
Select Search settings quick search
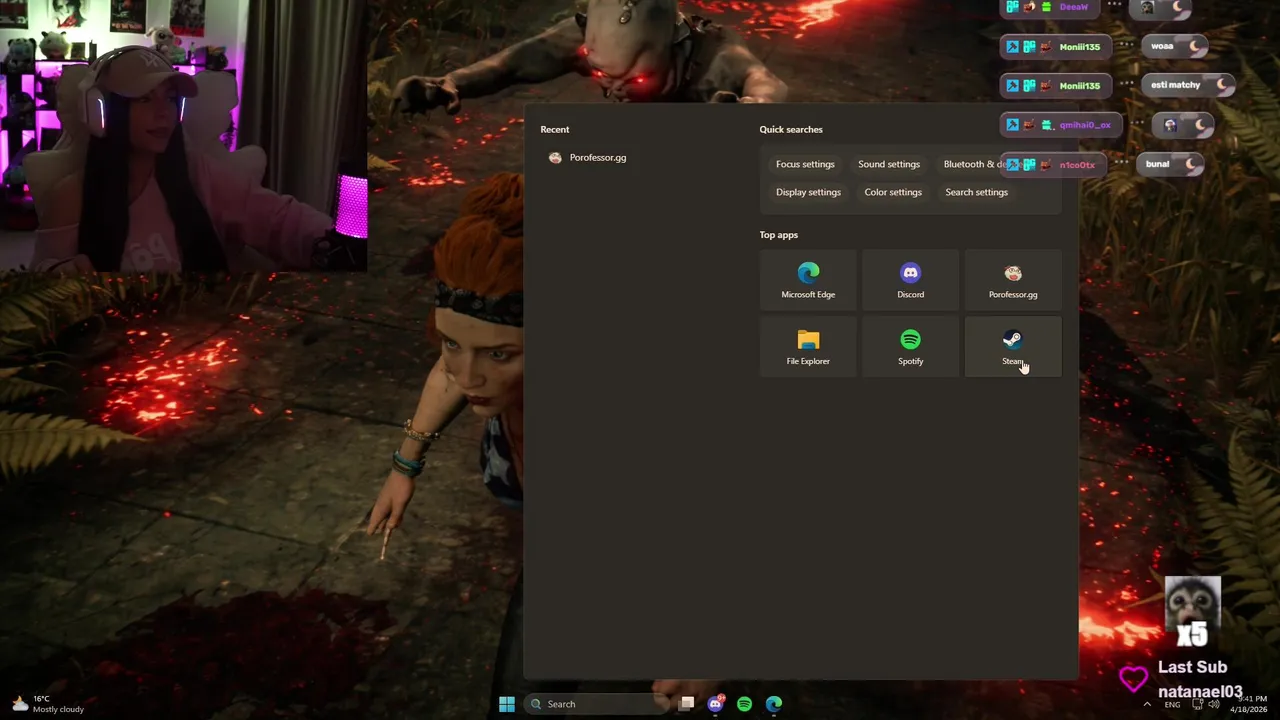[976, 192]
